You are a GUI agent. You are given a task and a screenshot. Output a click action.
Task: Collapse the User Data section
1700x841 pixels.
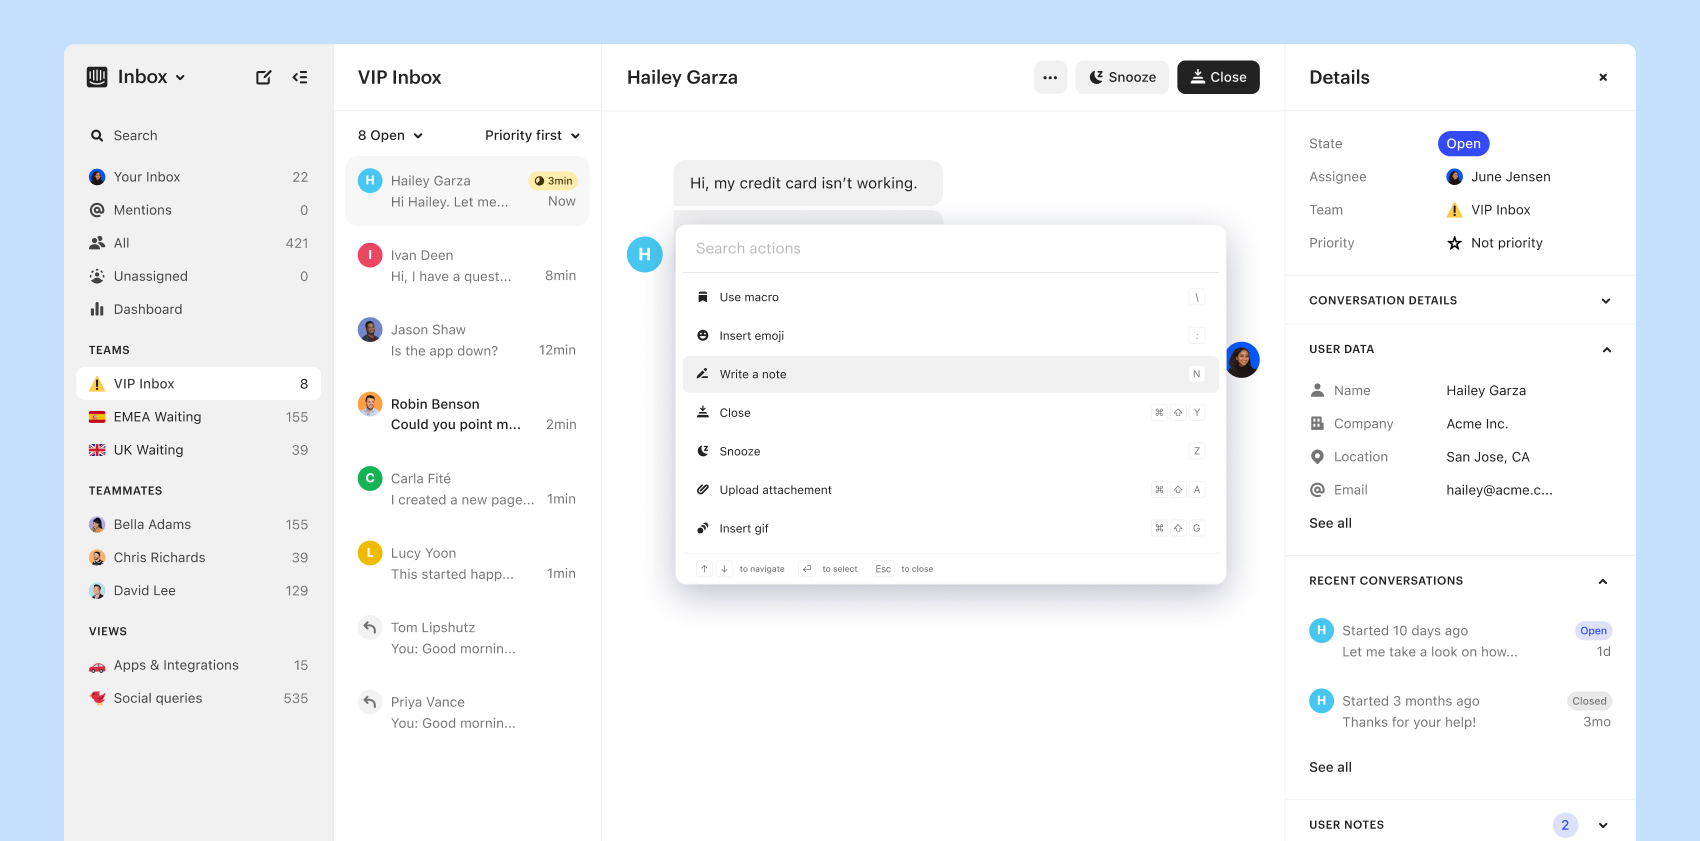(x=1606, y=349)
